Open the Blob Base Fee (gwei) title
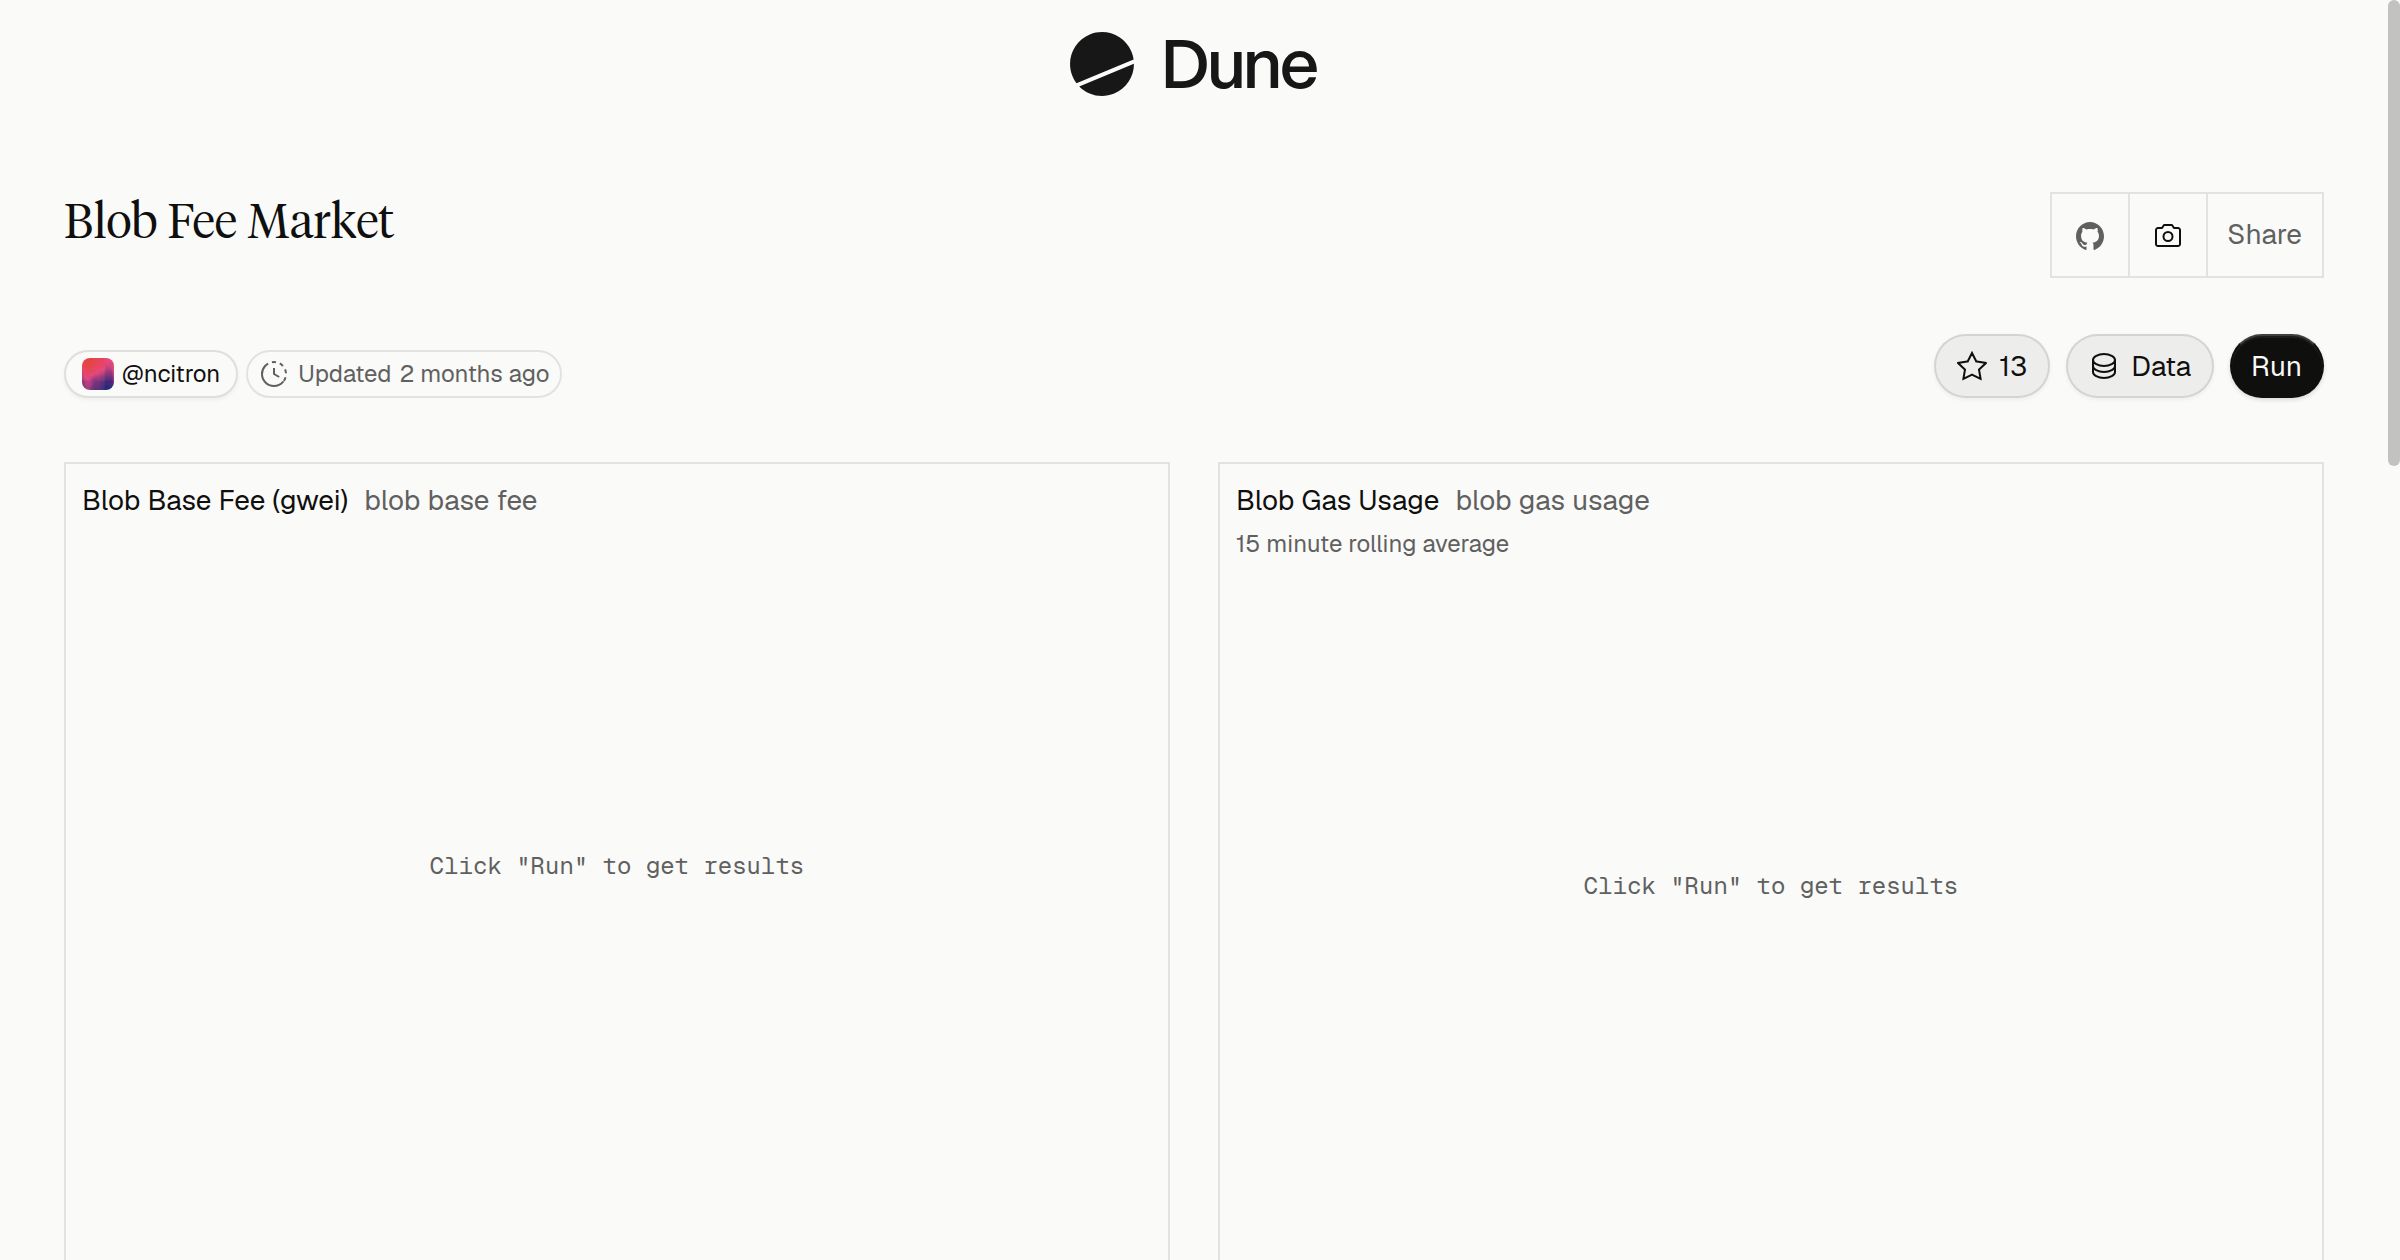Screen dimensions: 2400x1260 coord(215,500)
